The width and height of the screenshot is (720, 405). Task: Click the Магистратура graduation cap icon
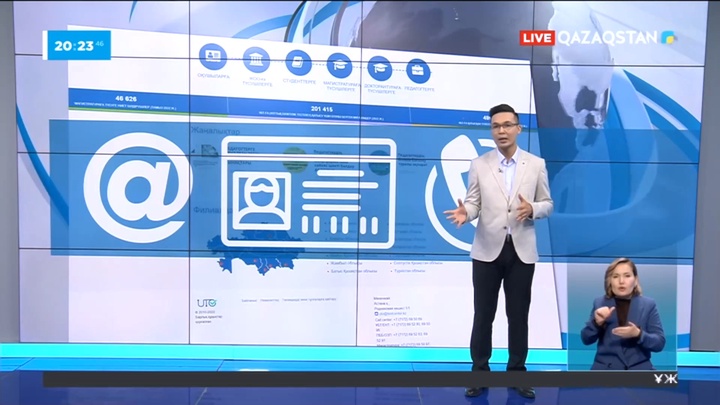[x=339, y=65]
